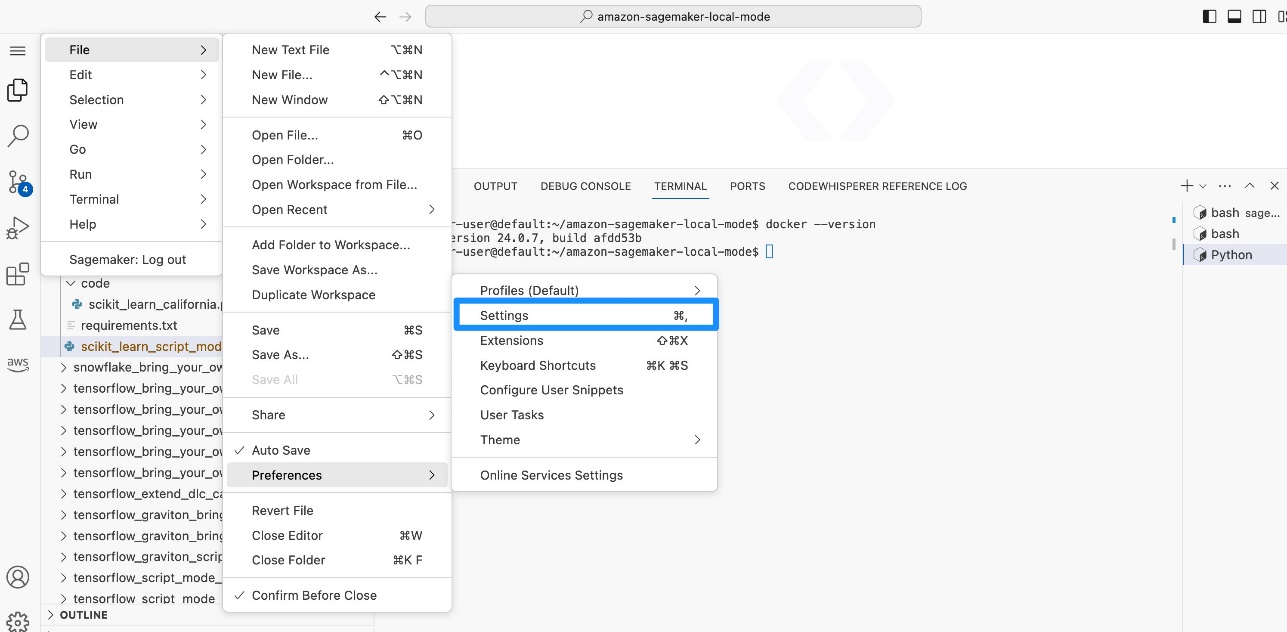Viewport: 1287px width, 632px height.
Task: Open the panel's more actions ellipsis
Action: pyautogui.click(x=1225, y=186)
